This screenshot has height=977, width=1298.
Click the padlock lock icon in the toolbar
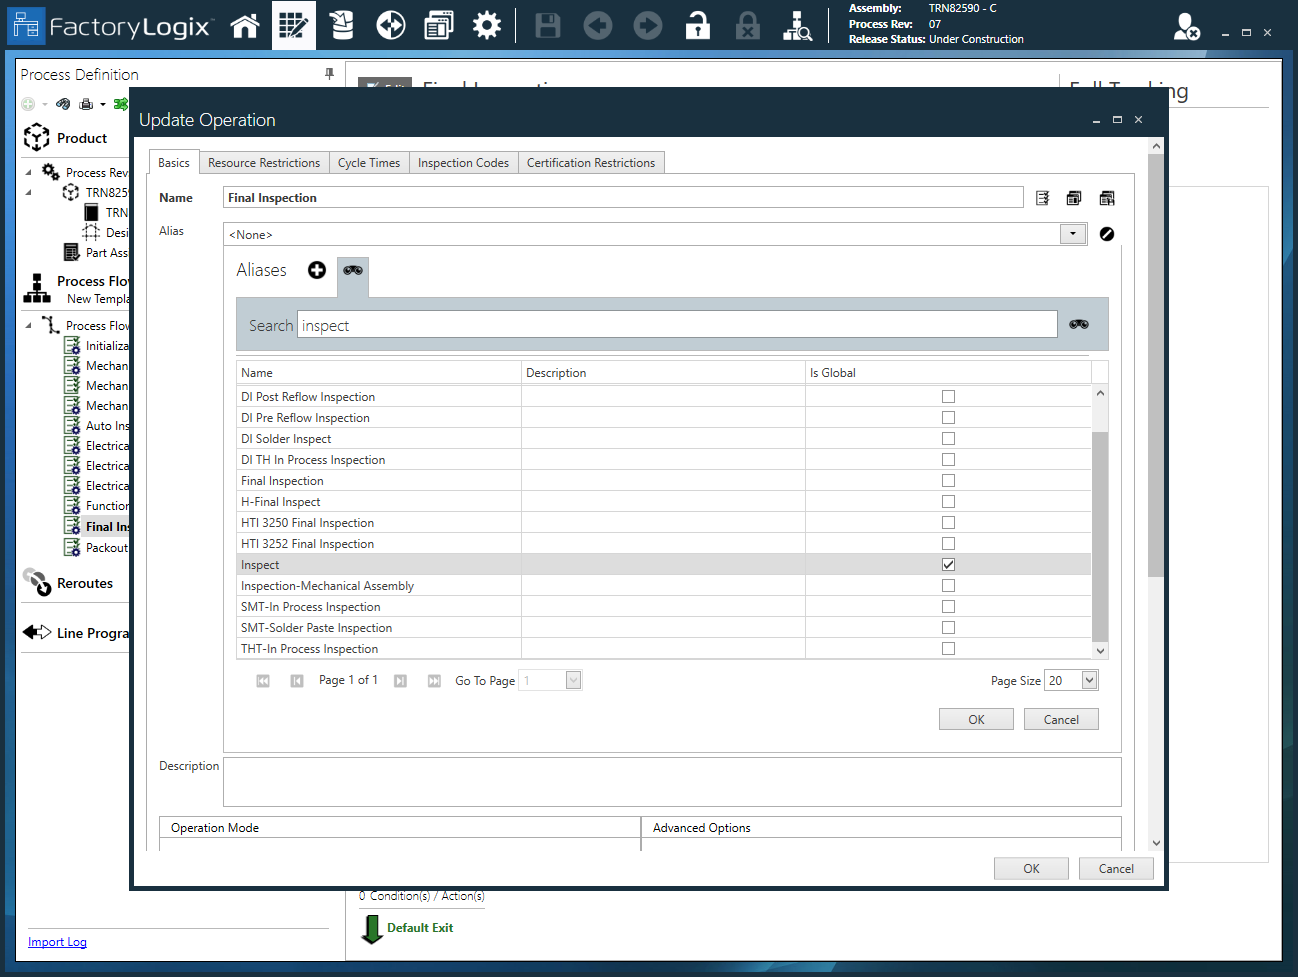tap(697, 25)
